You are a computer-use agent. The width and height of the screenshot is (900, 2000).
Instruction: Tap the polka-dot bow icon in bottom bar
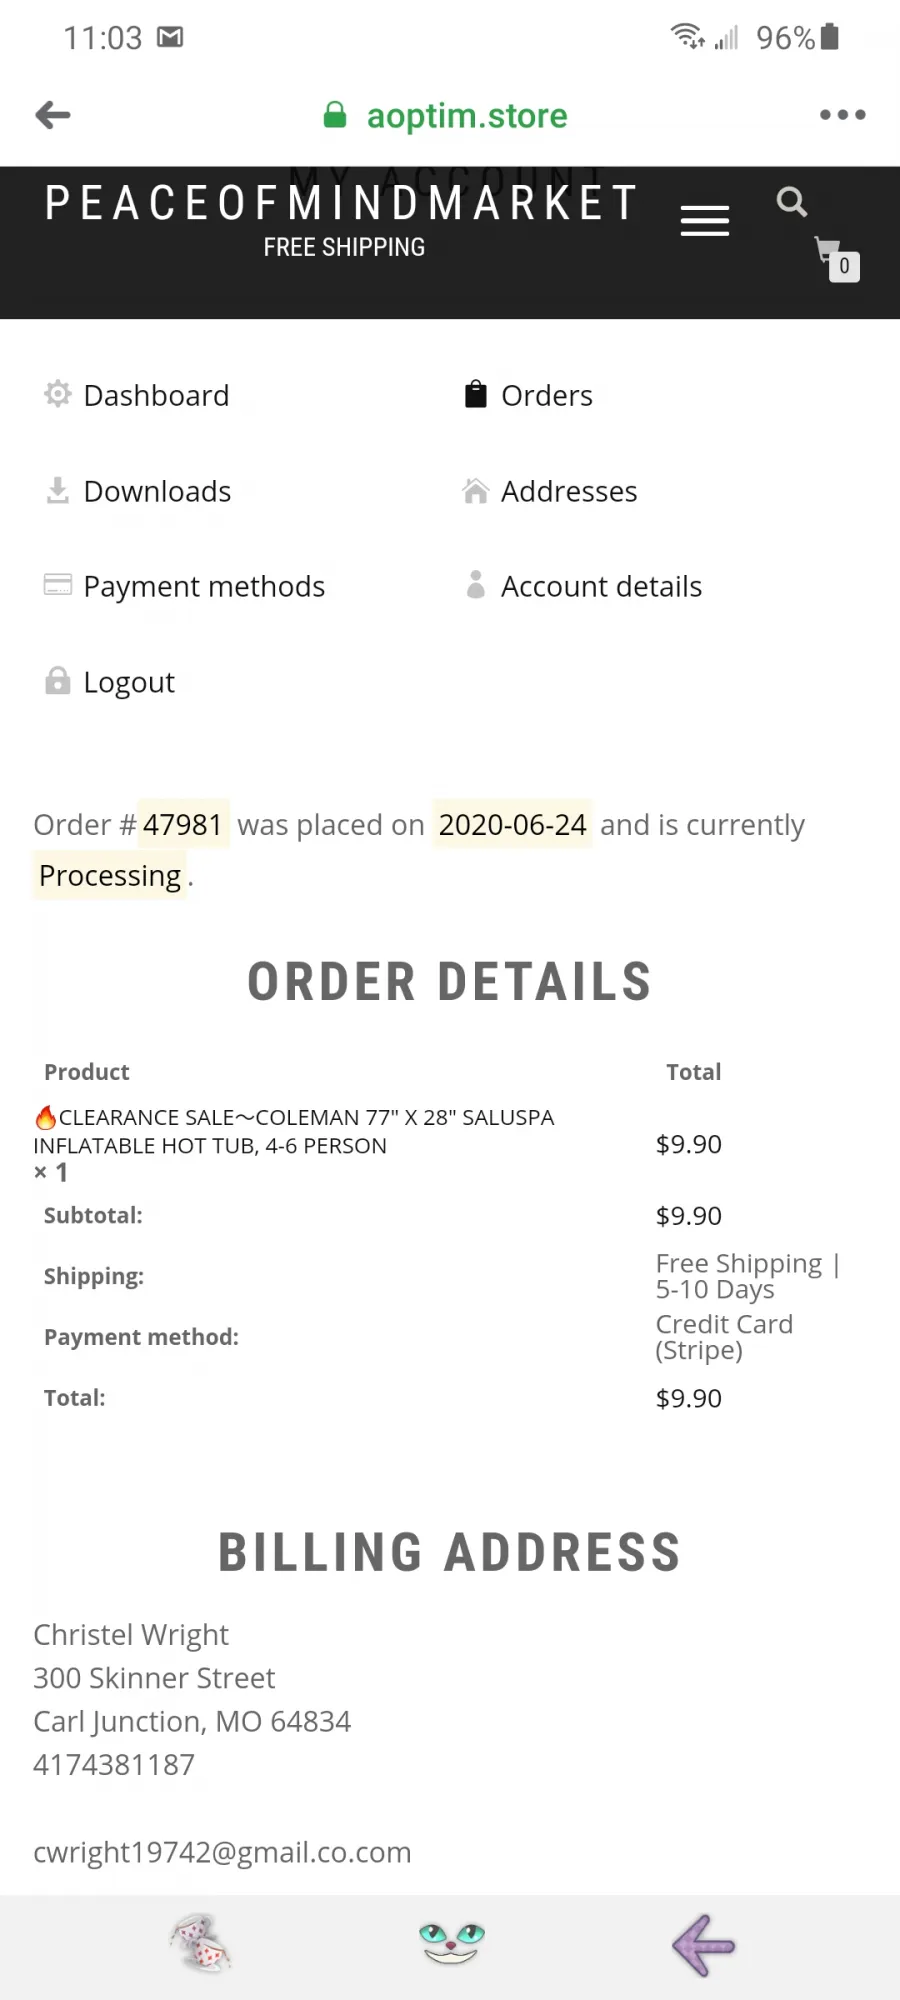[201, 1943]
